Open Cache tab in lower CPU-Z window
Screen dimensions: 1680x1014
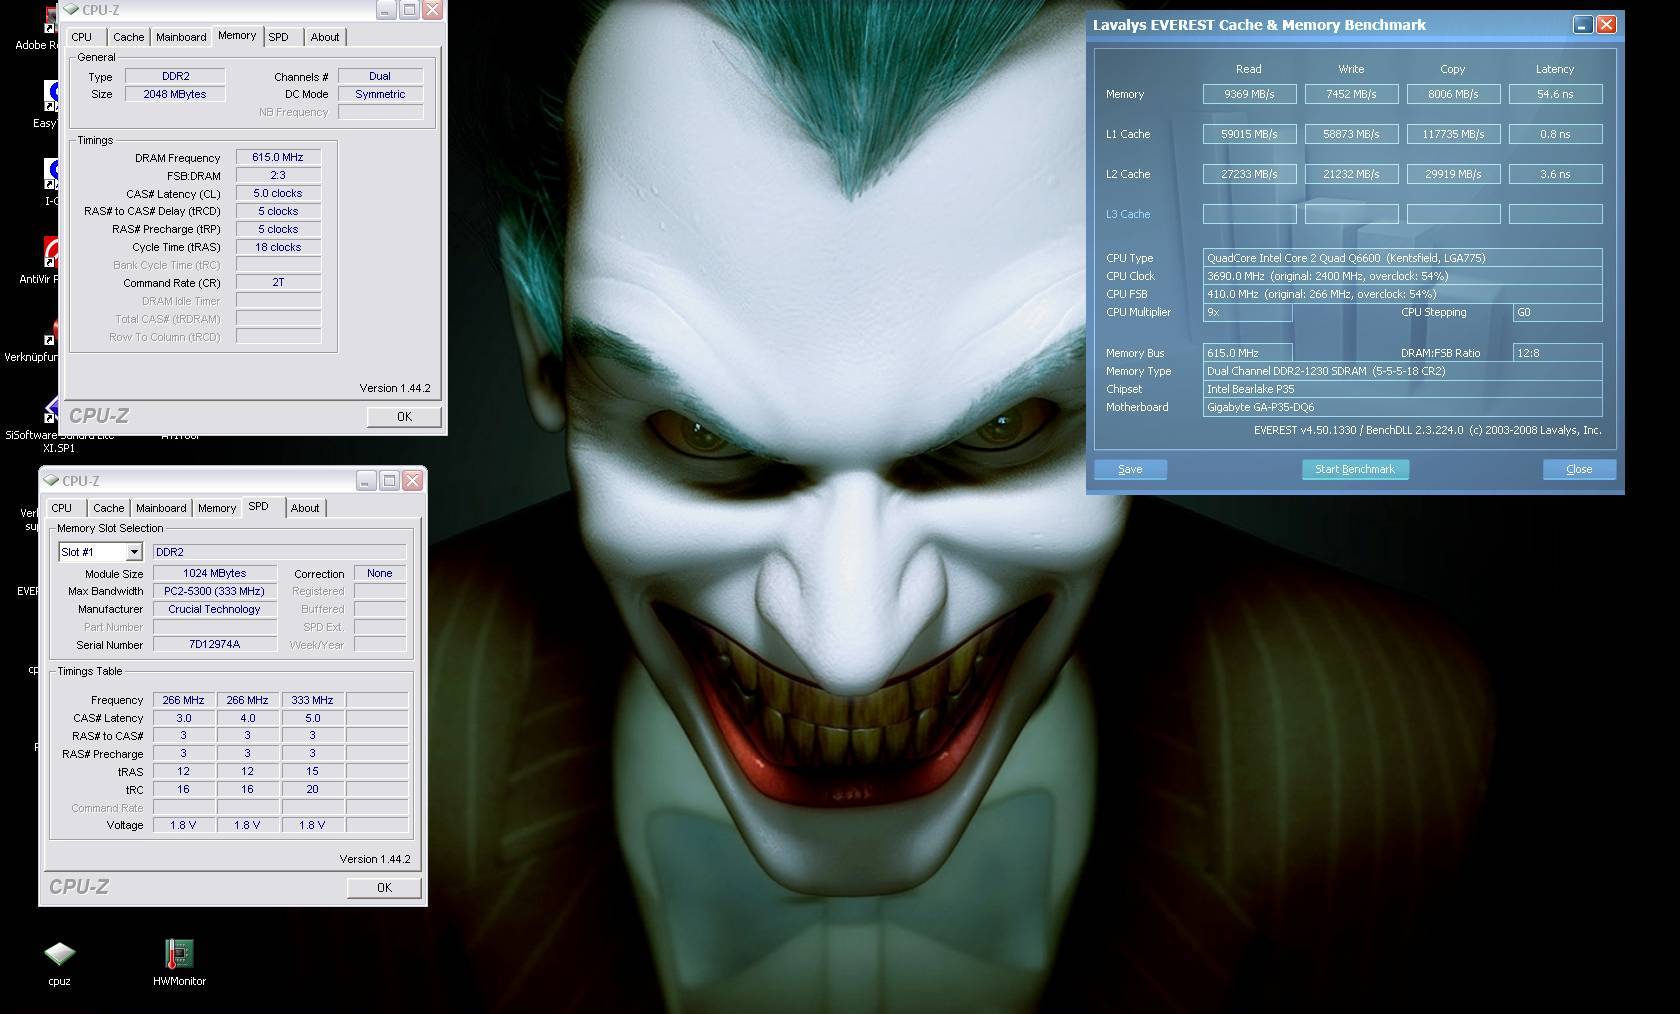(109, 508)
